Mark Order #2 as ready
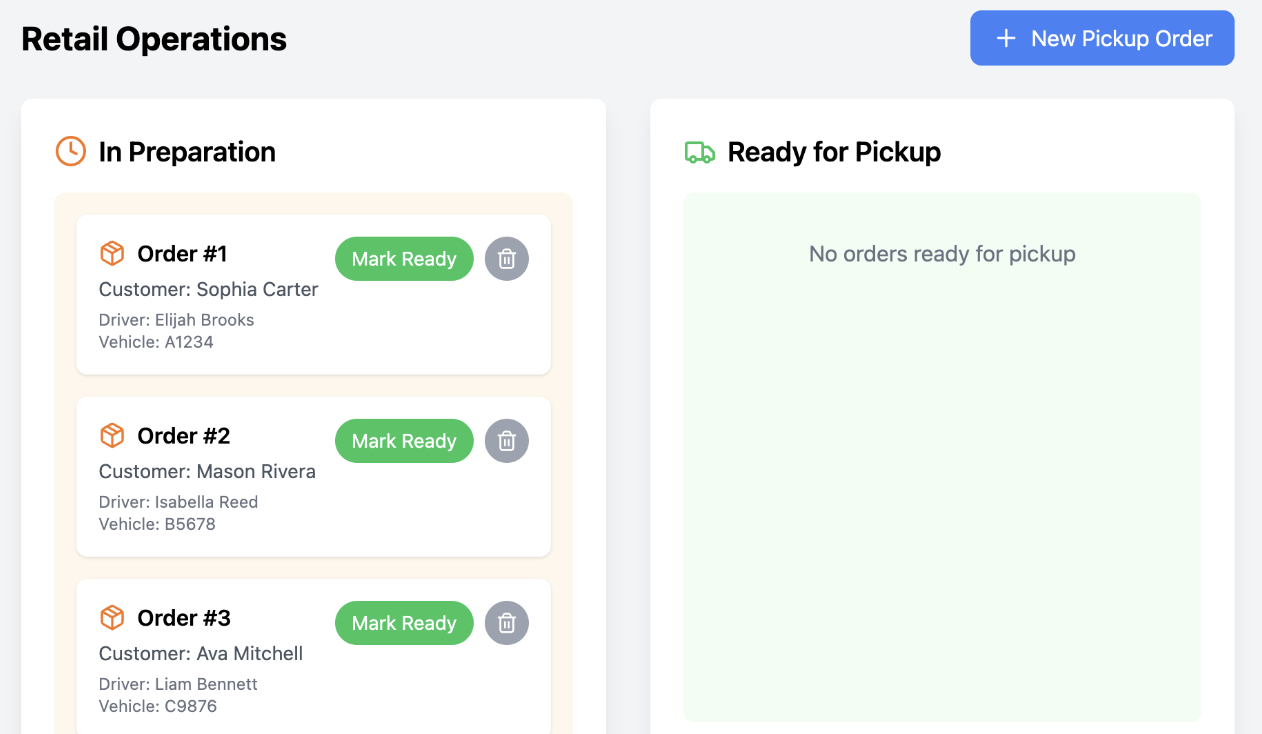Screen dimensions: 1262x734 click(x=404, y=441)
